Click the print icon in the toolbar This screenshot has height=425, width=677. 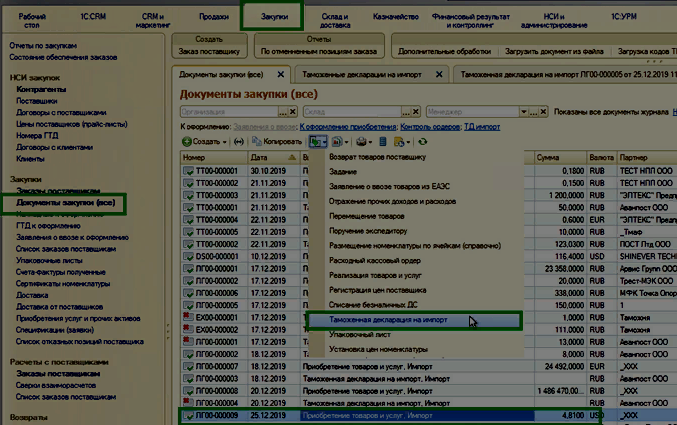pyautogui.click(x=359, y=143)
